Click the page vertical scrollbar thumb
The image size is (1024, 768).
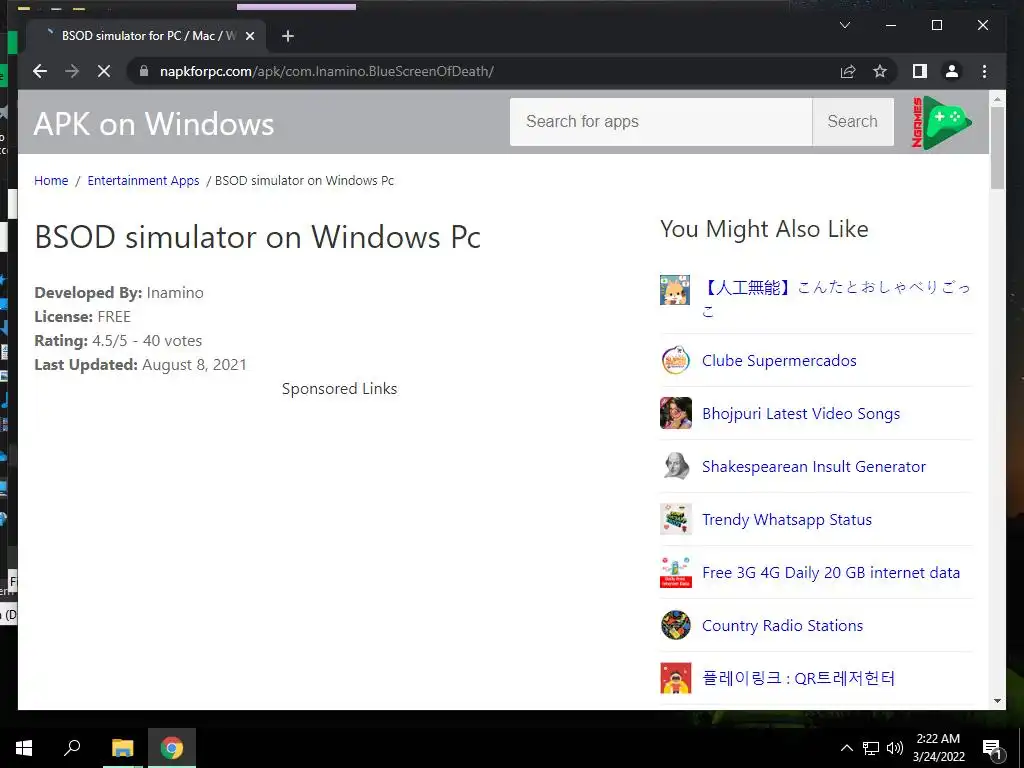997,147
